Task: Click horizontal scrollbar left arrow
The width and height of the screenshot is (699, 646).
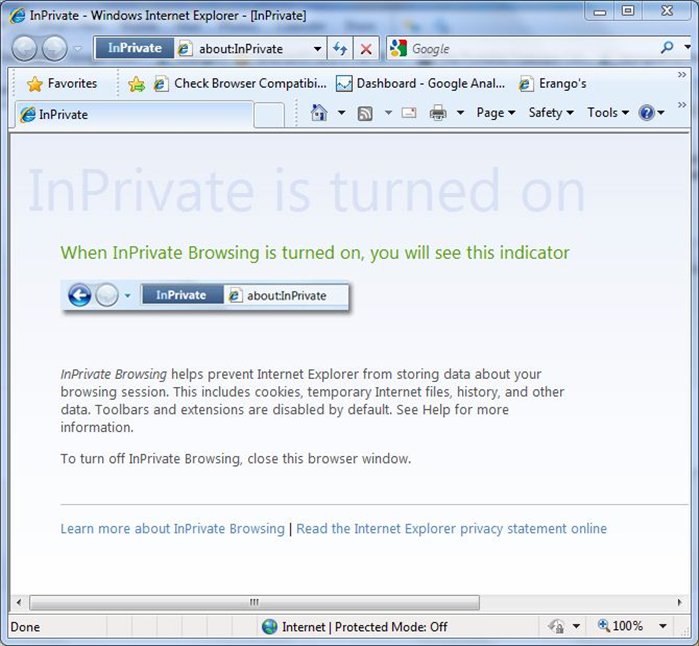Action: [x=19, y=602]
